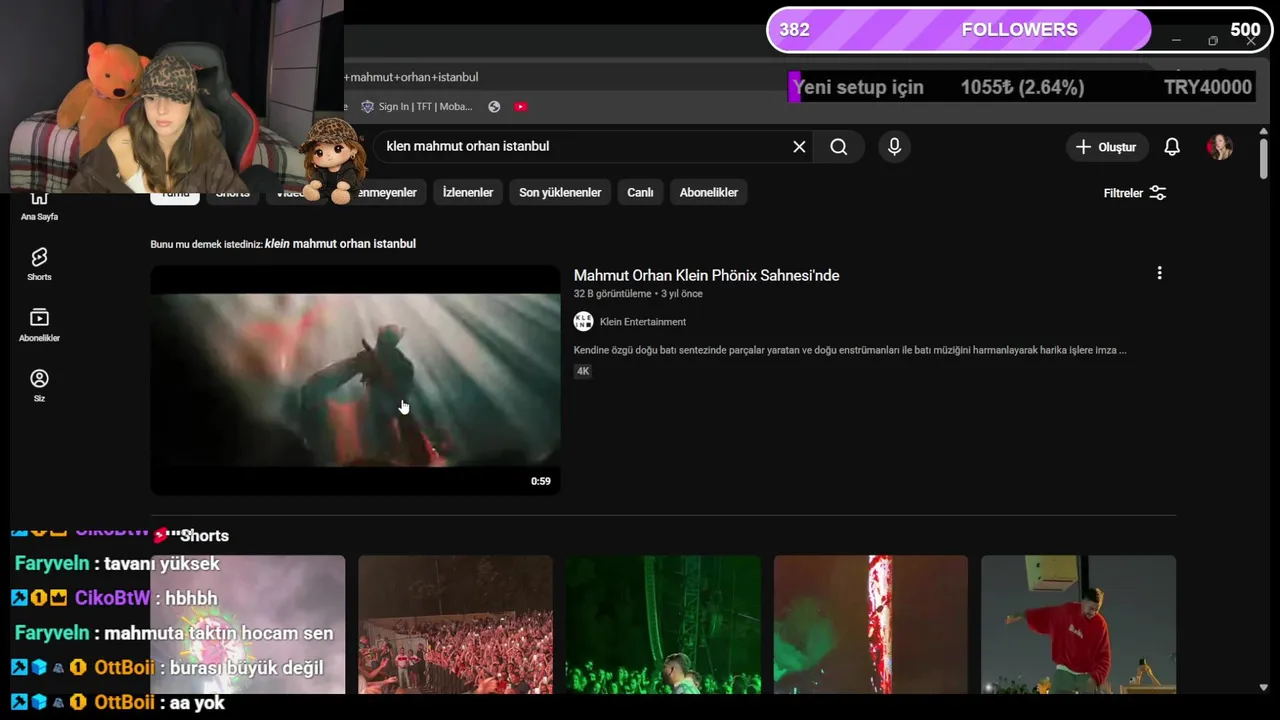Screen dimensions: 1280x720
Task: Open the notifications bell
Action: coord(1172,147)
